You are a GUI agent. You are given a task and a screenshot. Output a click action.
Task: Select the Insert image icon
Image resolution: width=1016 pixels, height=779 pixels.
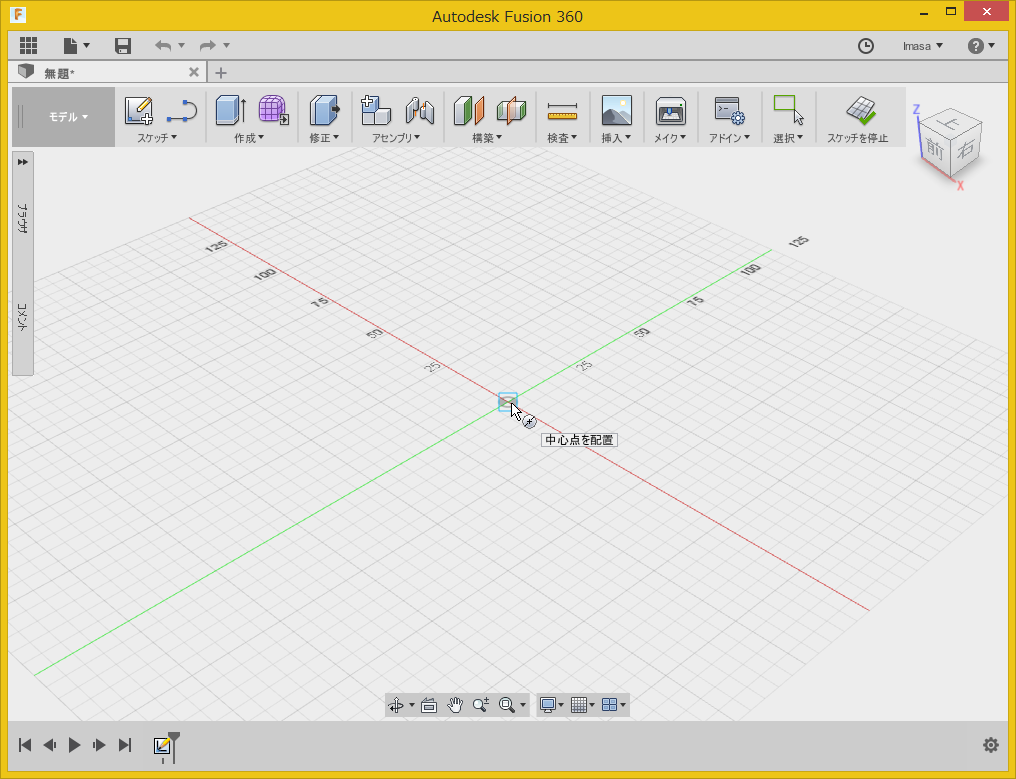coord(616,110)
